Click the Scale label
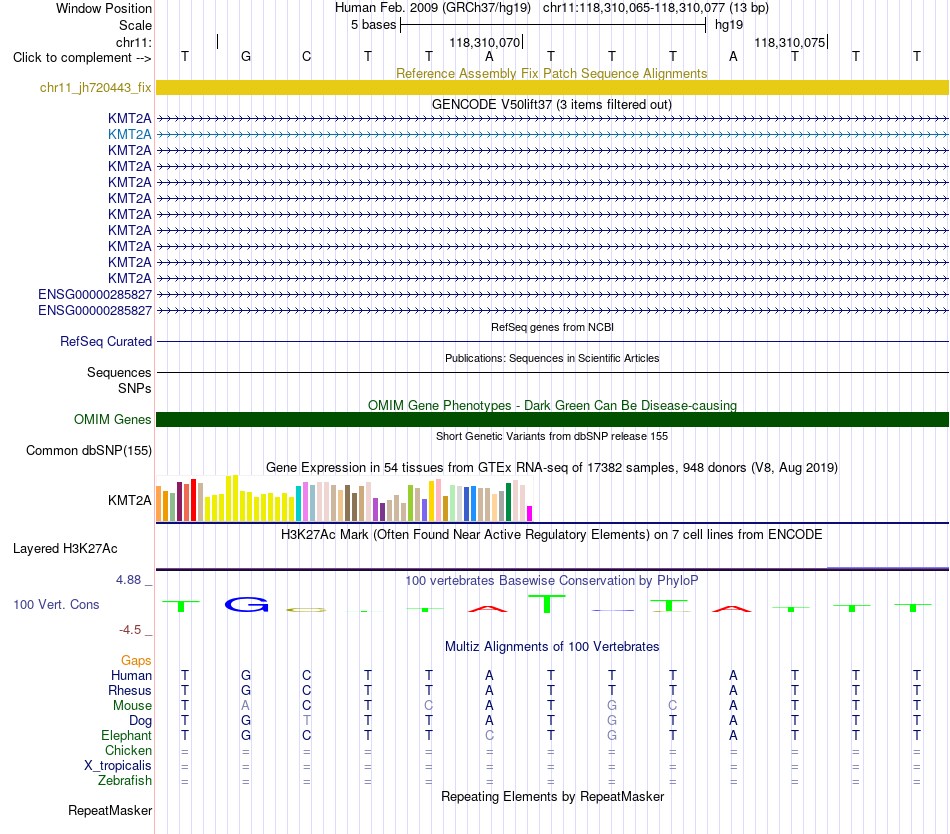Screen dimensions: 950x834 [135, 25]
